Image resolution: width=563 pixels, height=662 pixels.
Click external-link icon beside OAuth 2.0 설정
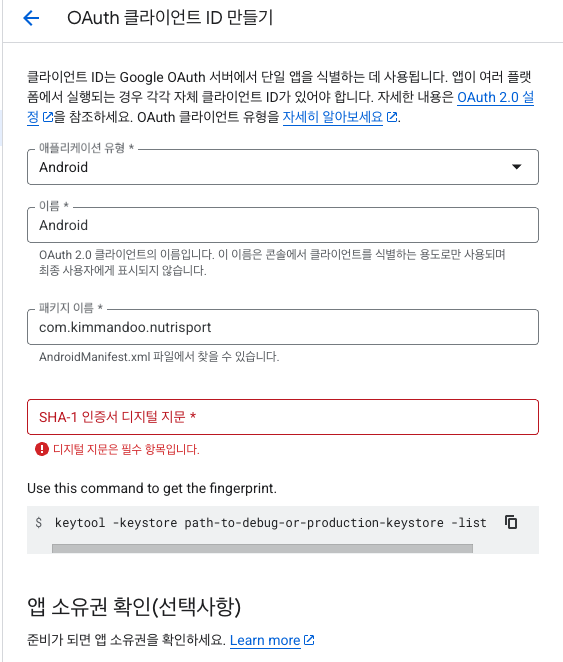click(48, 117)
